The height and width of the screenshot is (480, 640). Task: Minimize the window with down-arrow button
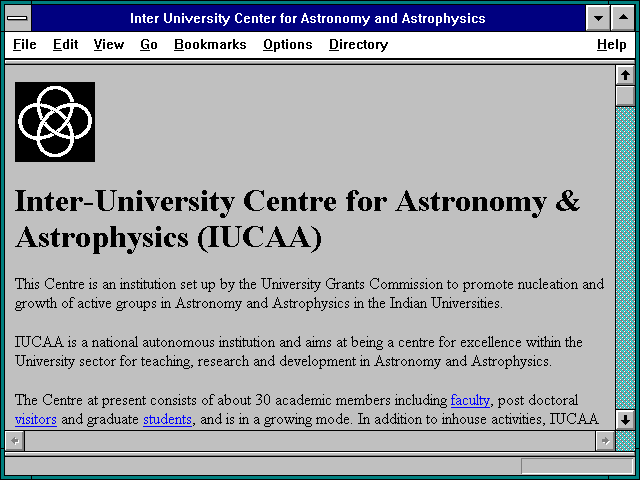(x=598, y=18)
